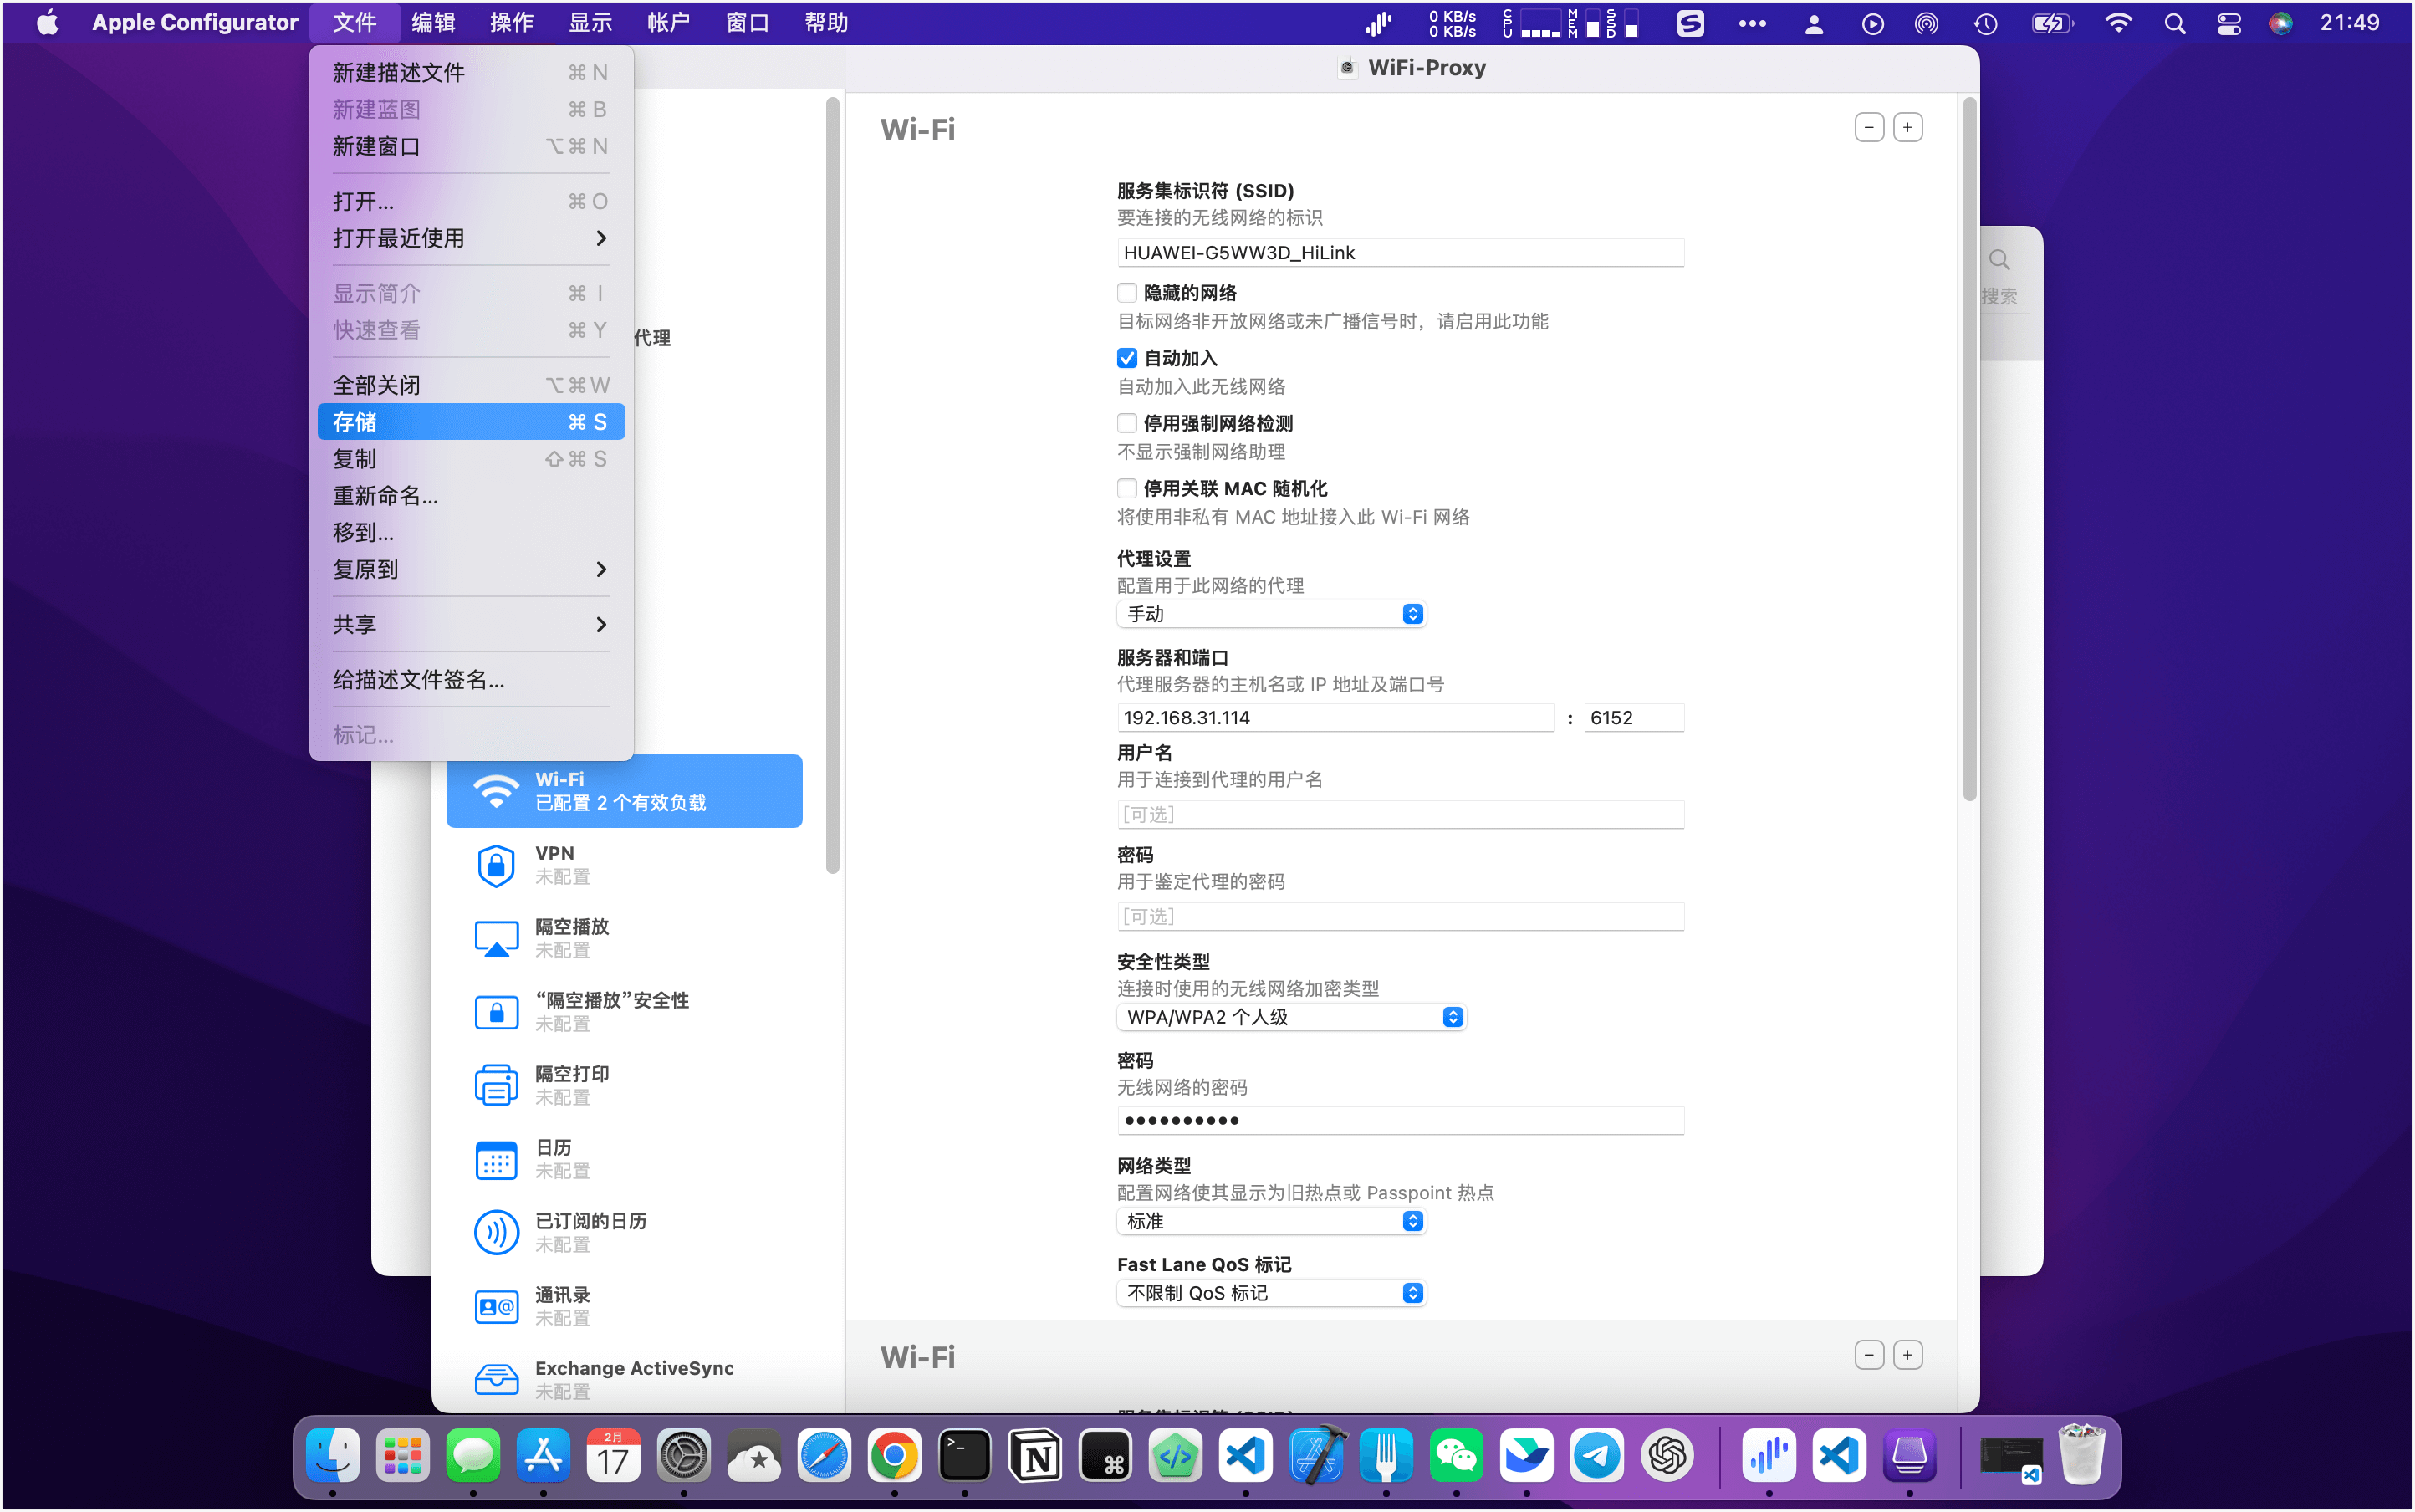The width and height of the screenshot is (2415, 1512).
Task: Open the Help (帮助) menu
Action: pyautogui.click(x=826, y=23)
